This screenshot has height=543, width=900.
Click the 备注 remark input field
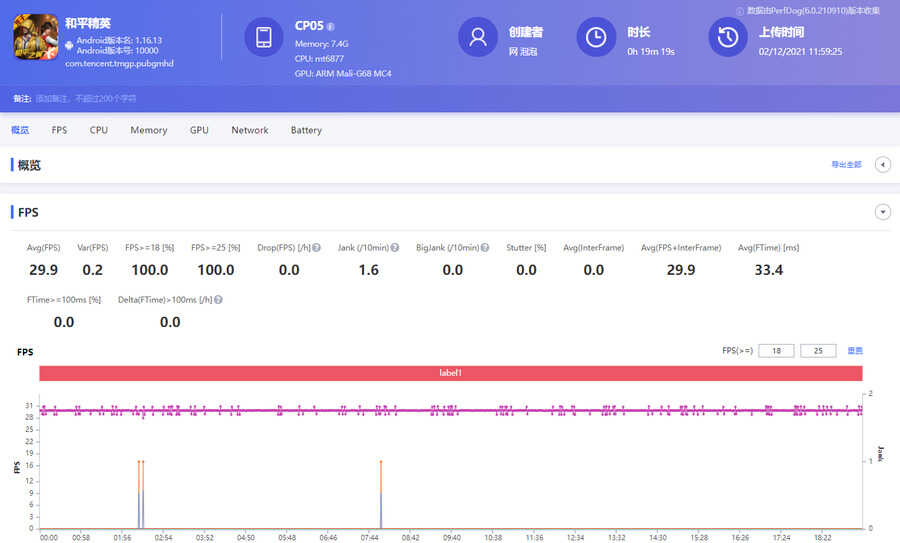coord(86,99)
